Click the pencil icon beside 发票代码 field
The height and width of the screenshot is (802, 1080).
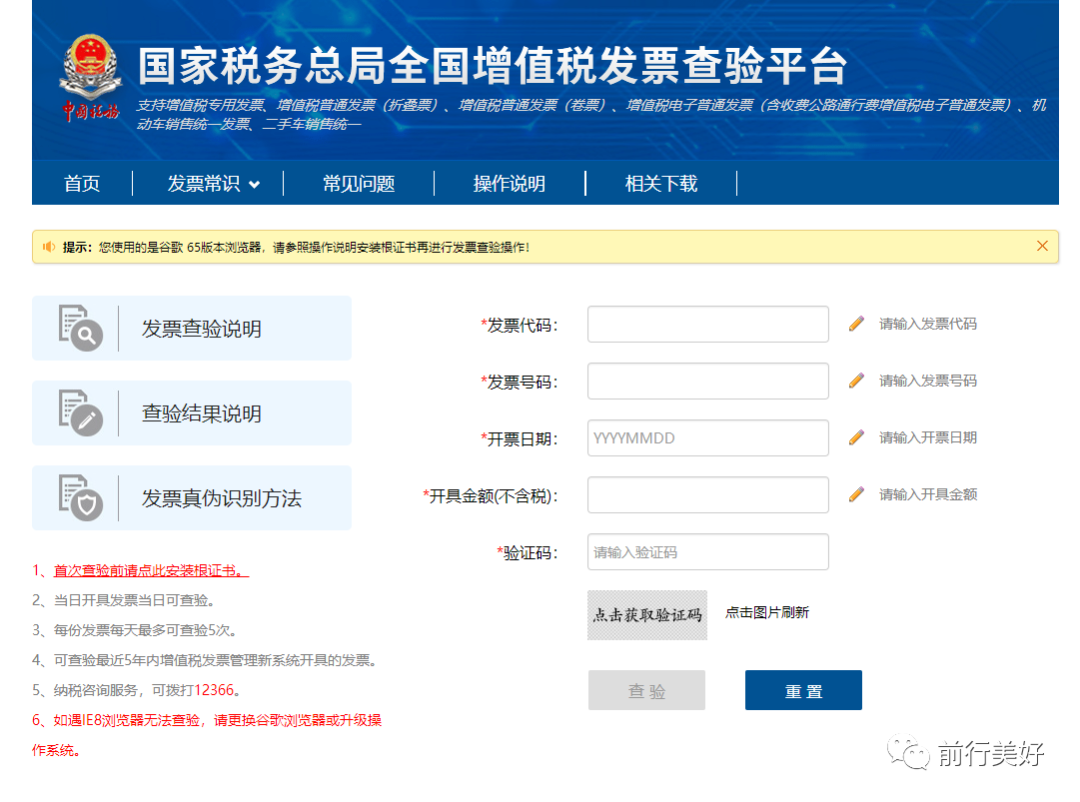(857, 322)
